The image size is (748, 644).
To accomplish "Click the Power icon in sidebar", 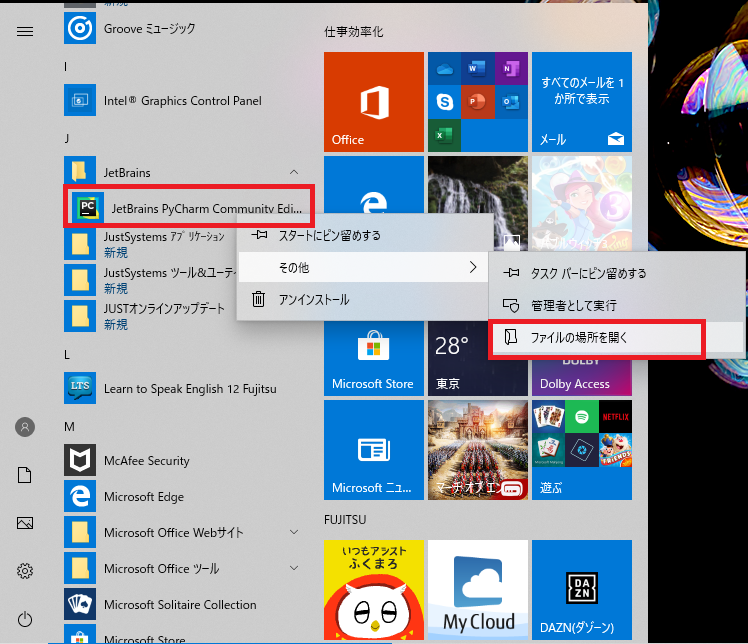I will 25,619.
